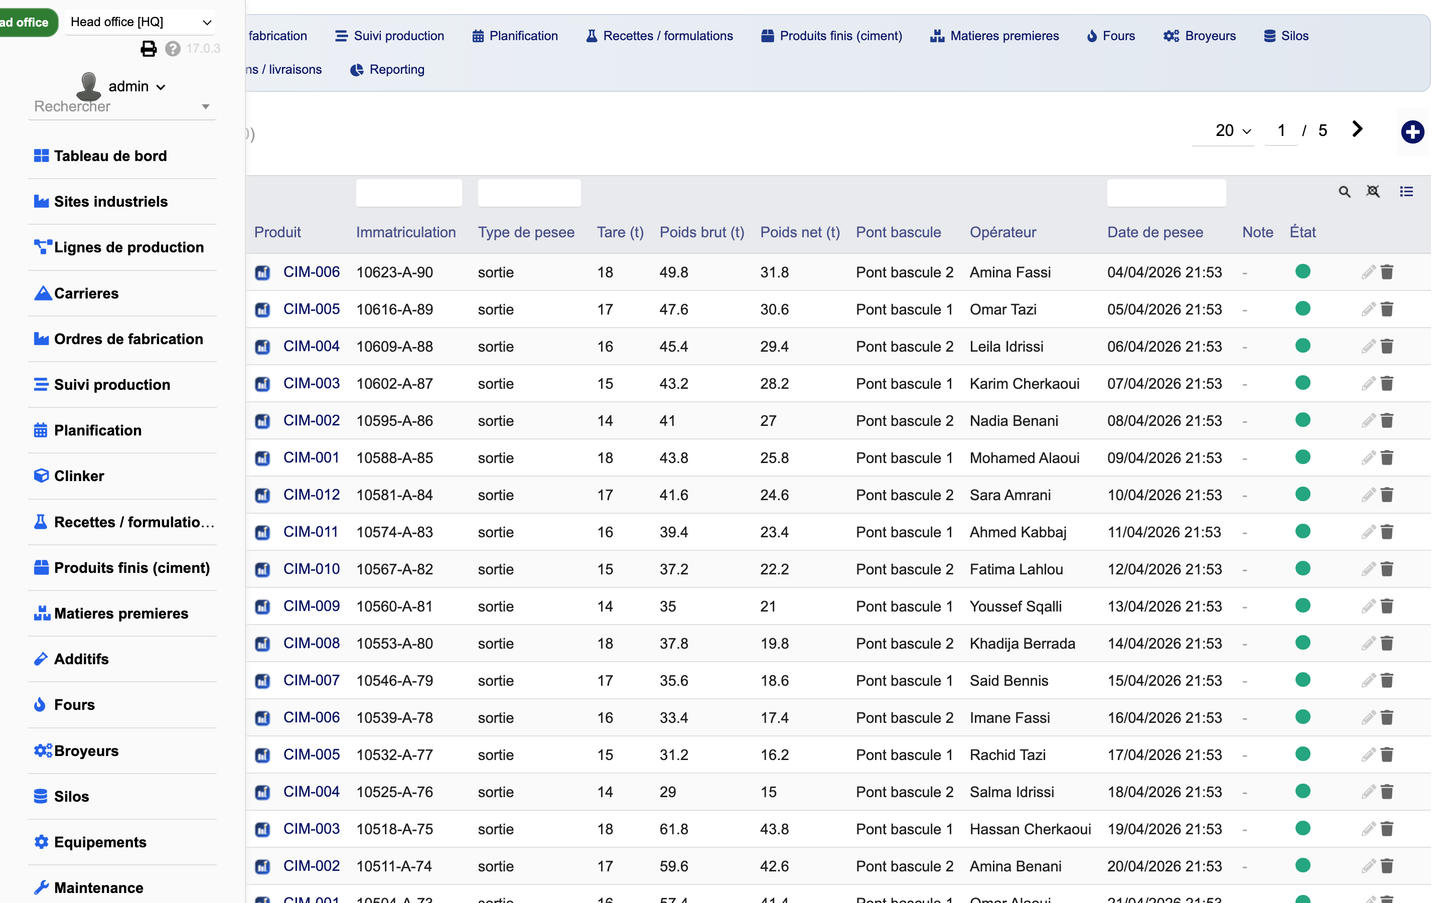Screen dimensions: 1445x903
Task: Click the green status dot for 10553-A-80
Action: (x=1302, y=643)
